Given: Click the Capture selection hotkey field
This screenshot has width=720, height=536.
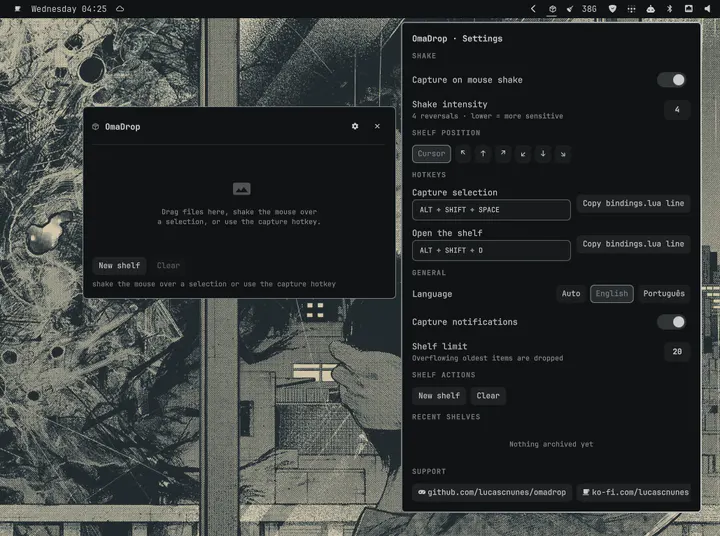Looking at the screenshot, I should point(491,210).
